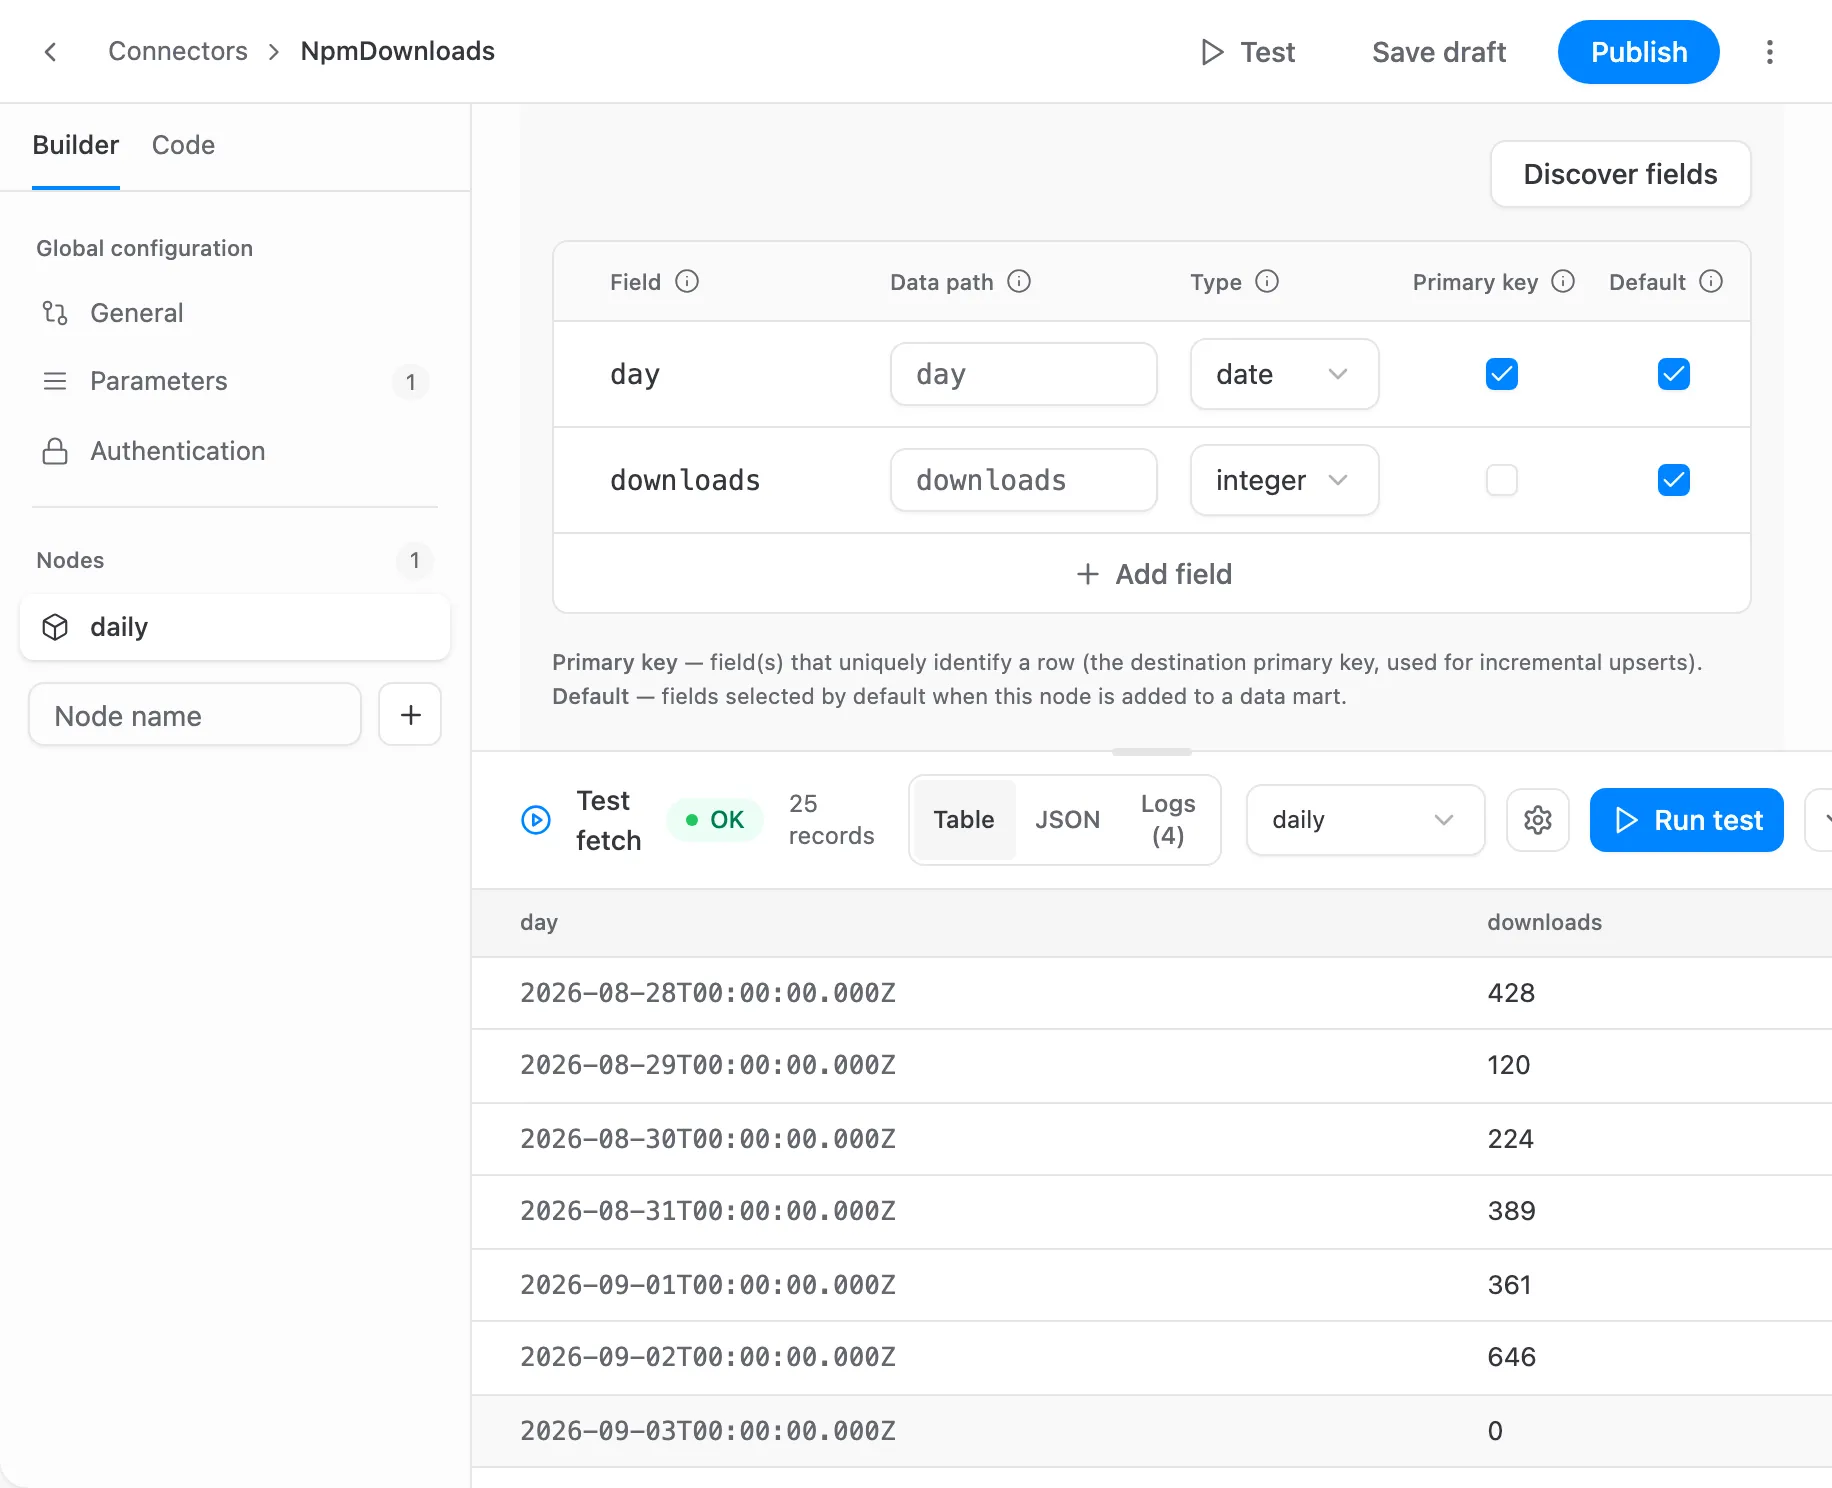1832x1488 pixels.
Task: Publish the connector
Action: (1639, 52)
